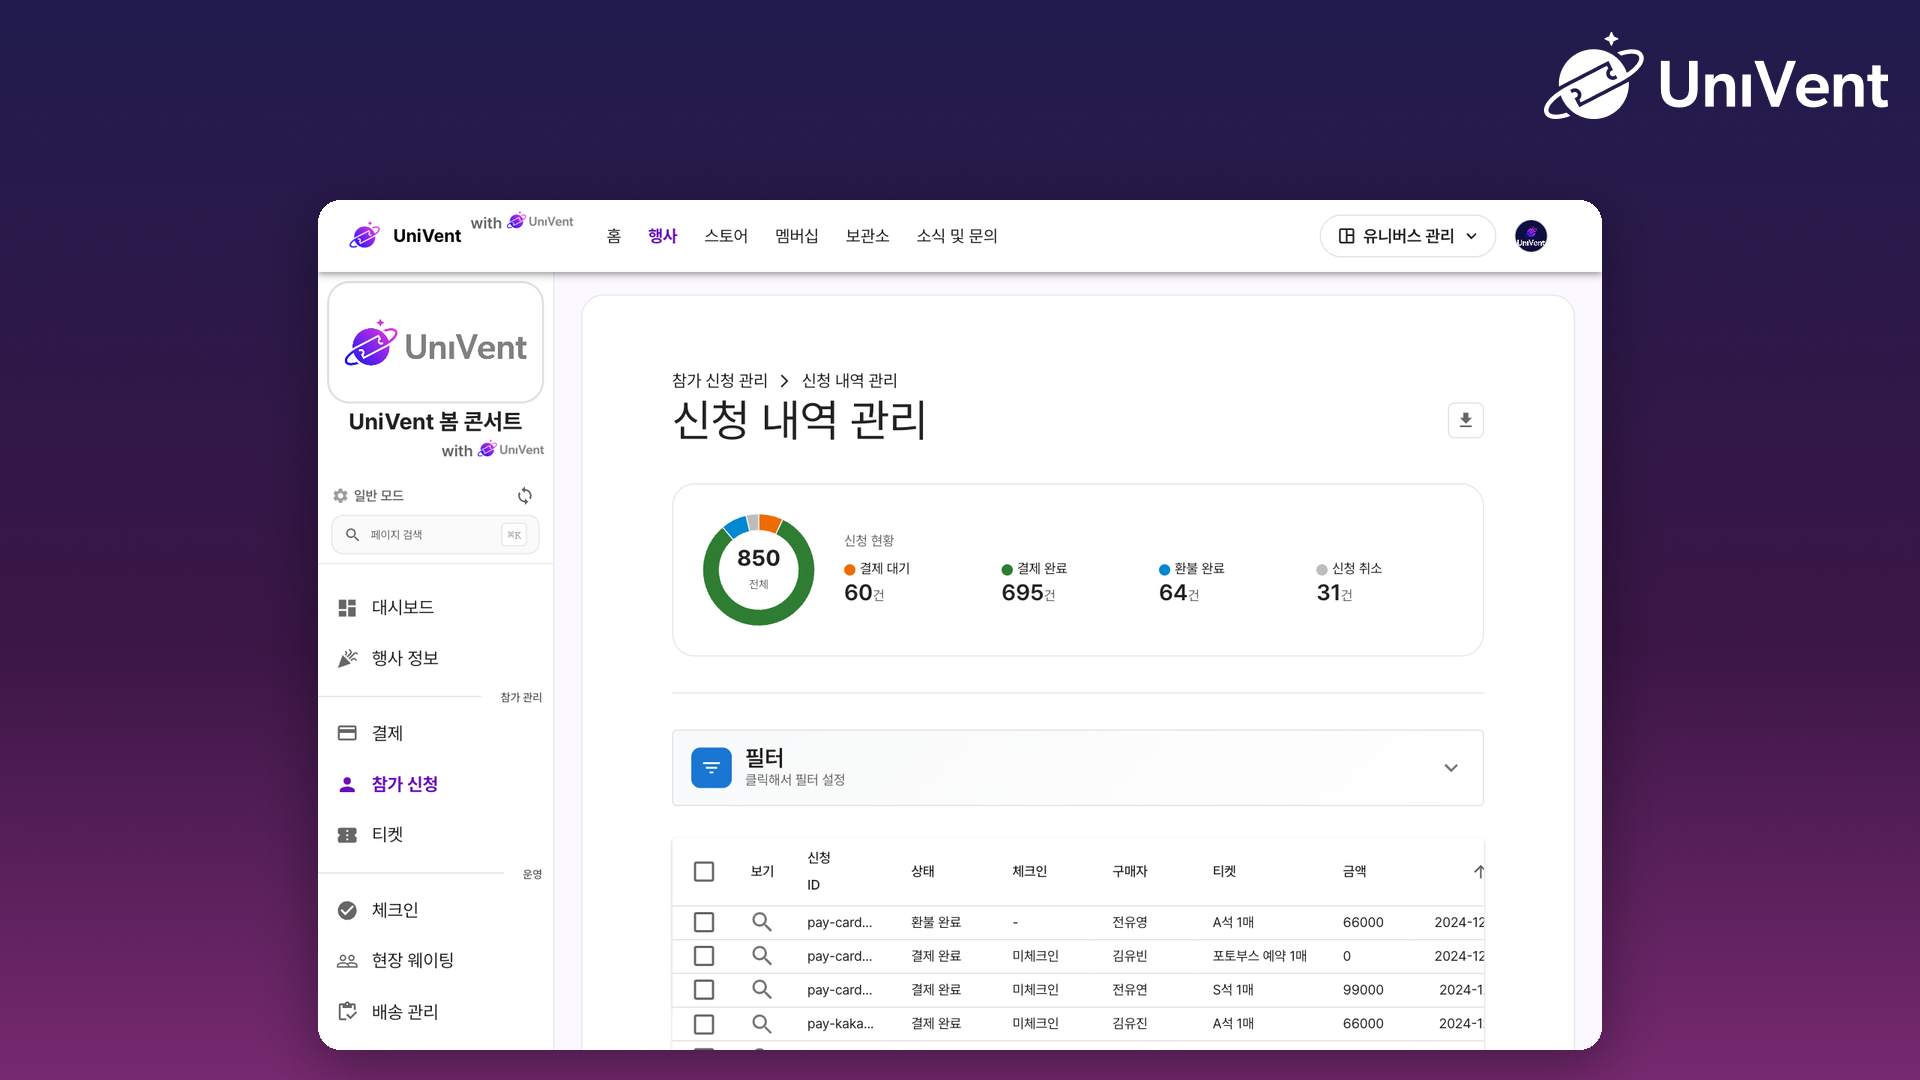Open the 멤버십 nav tab
This screenshot has height=1080, width=1920.
797,236
